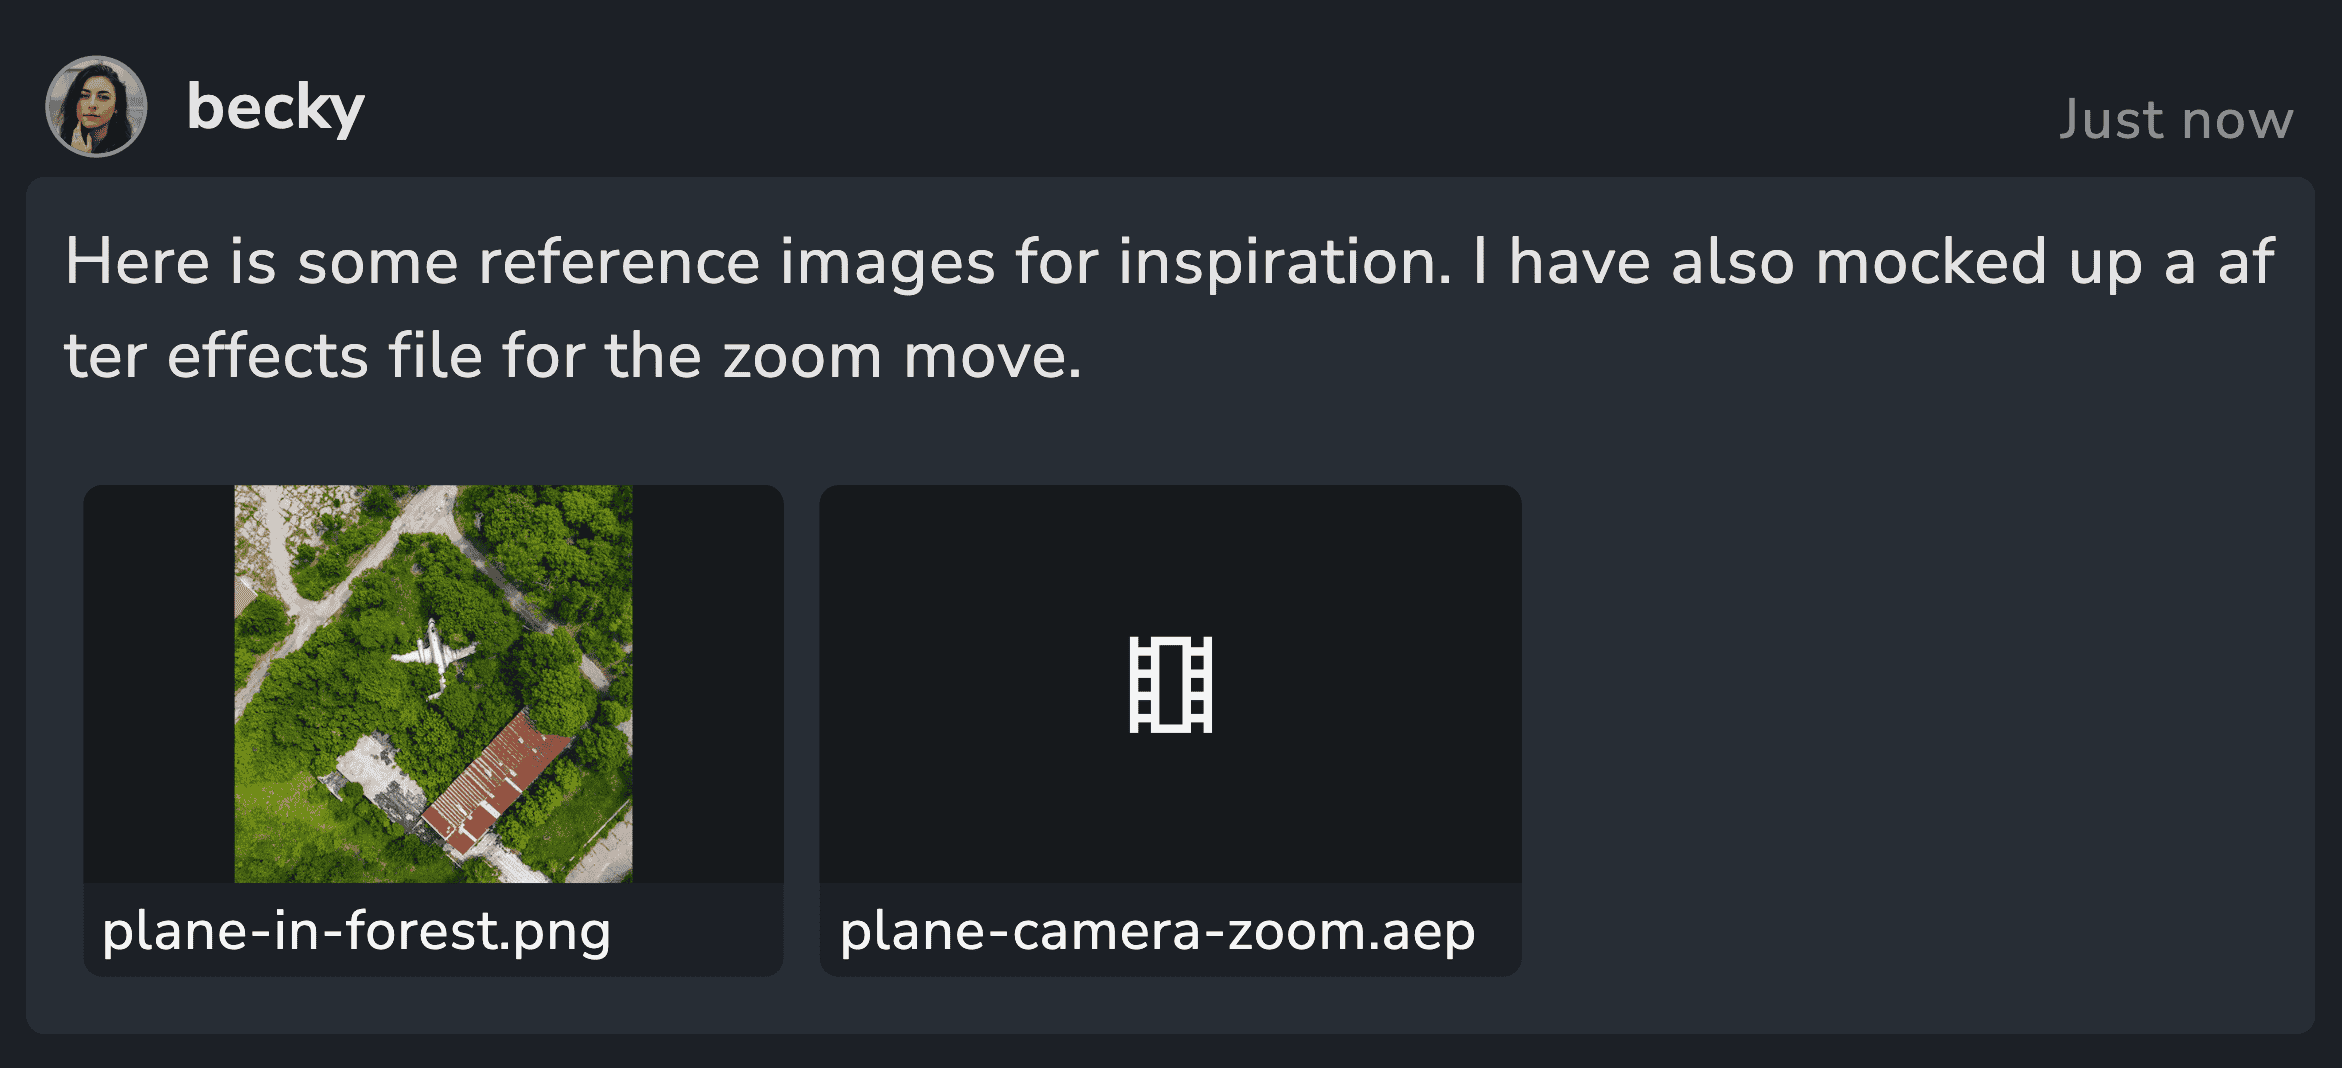Open becky's profile avatar
This screenshot has height=1068, width=2342.
(96, 106)
